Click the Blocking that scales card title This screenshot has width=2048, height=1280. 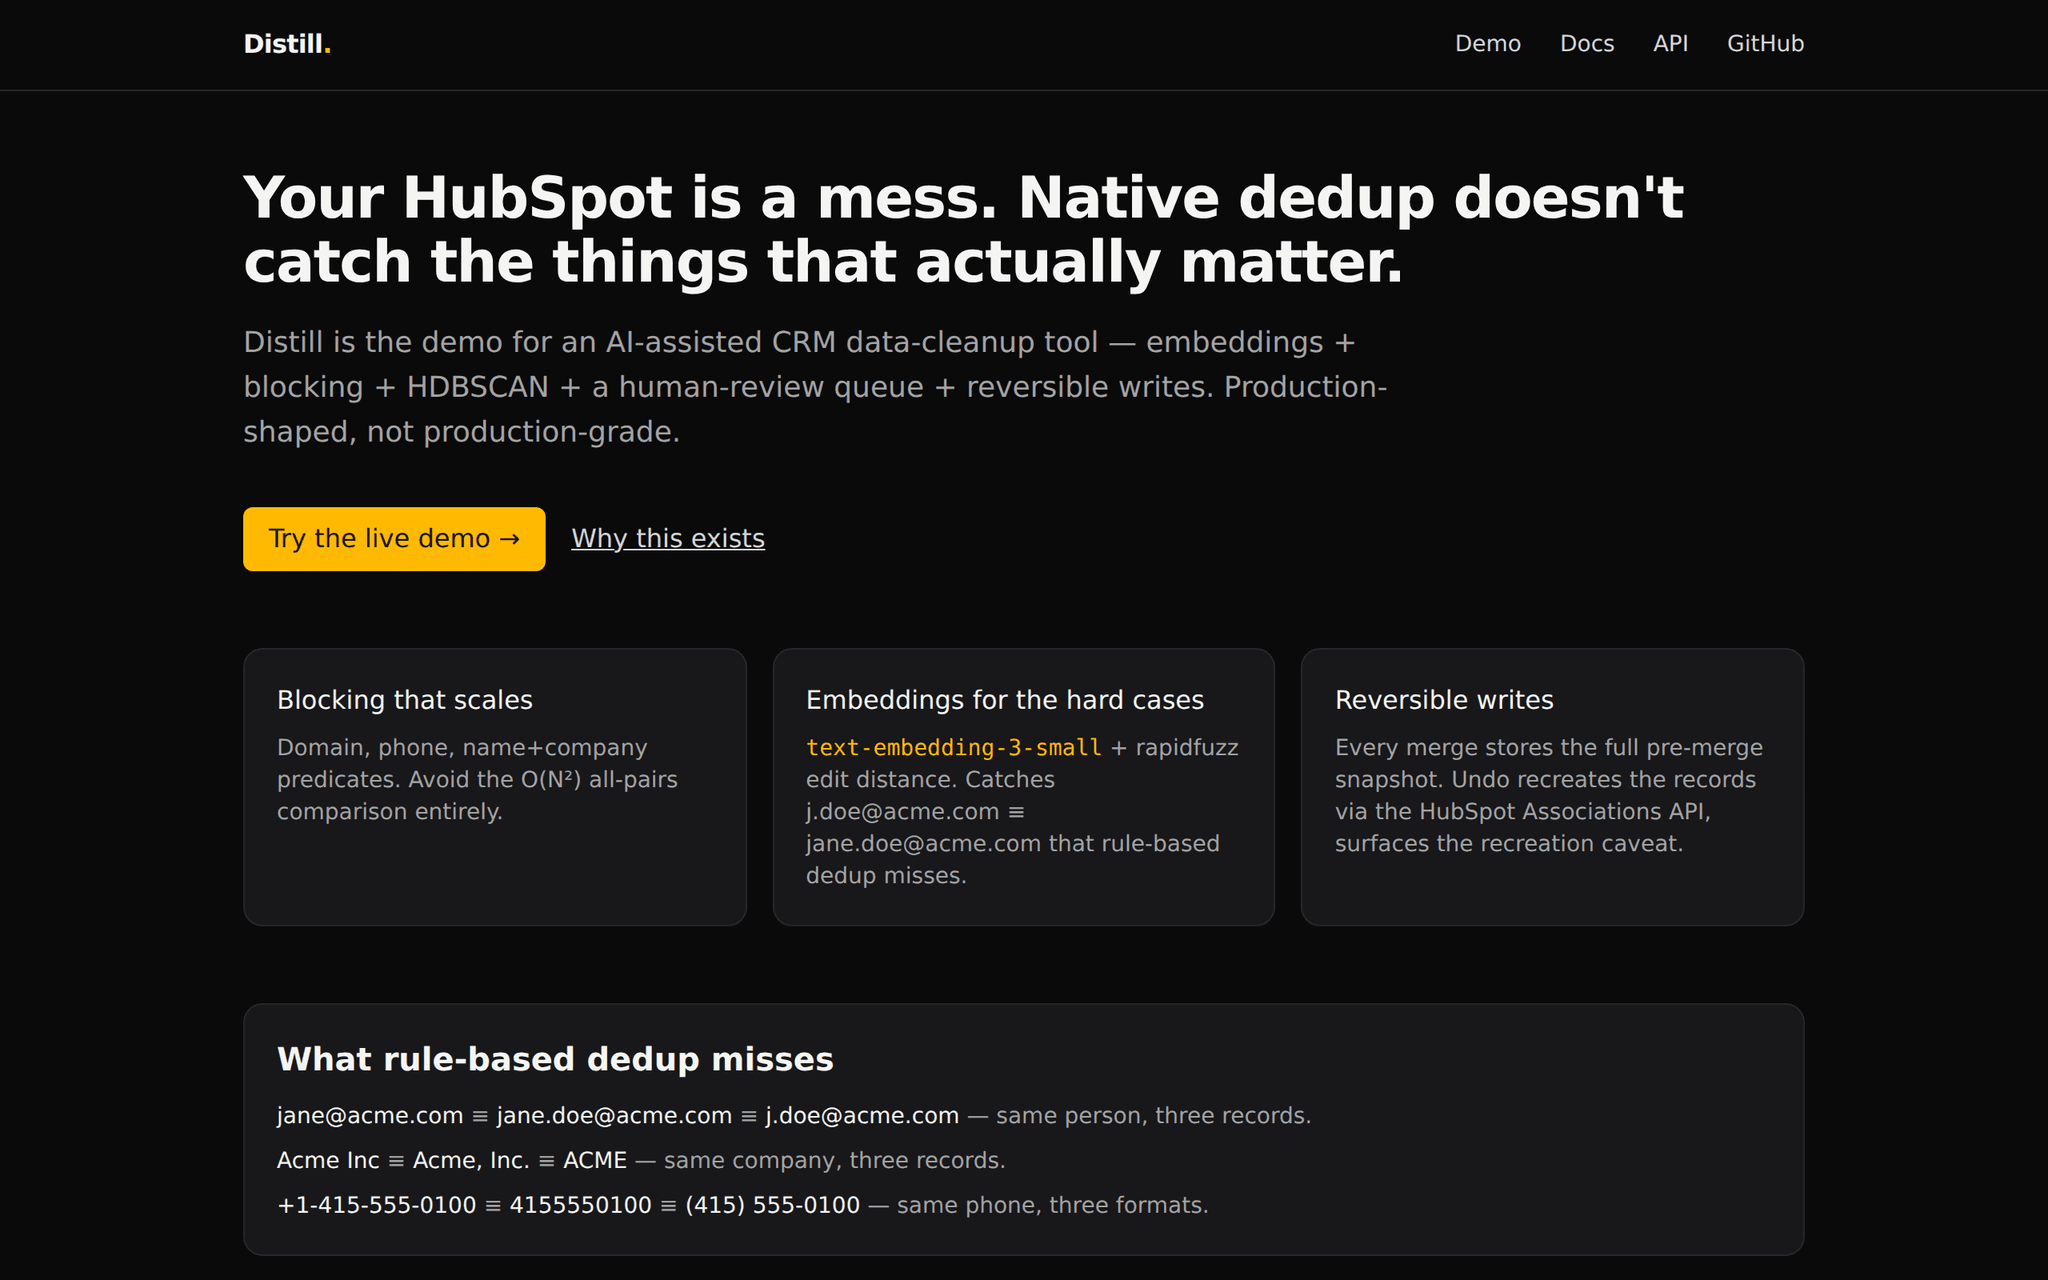(405, 700)
